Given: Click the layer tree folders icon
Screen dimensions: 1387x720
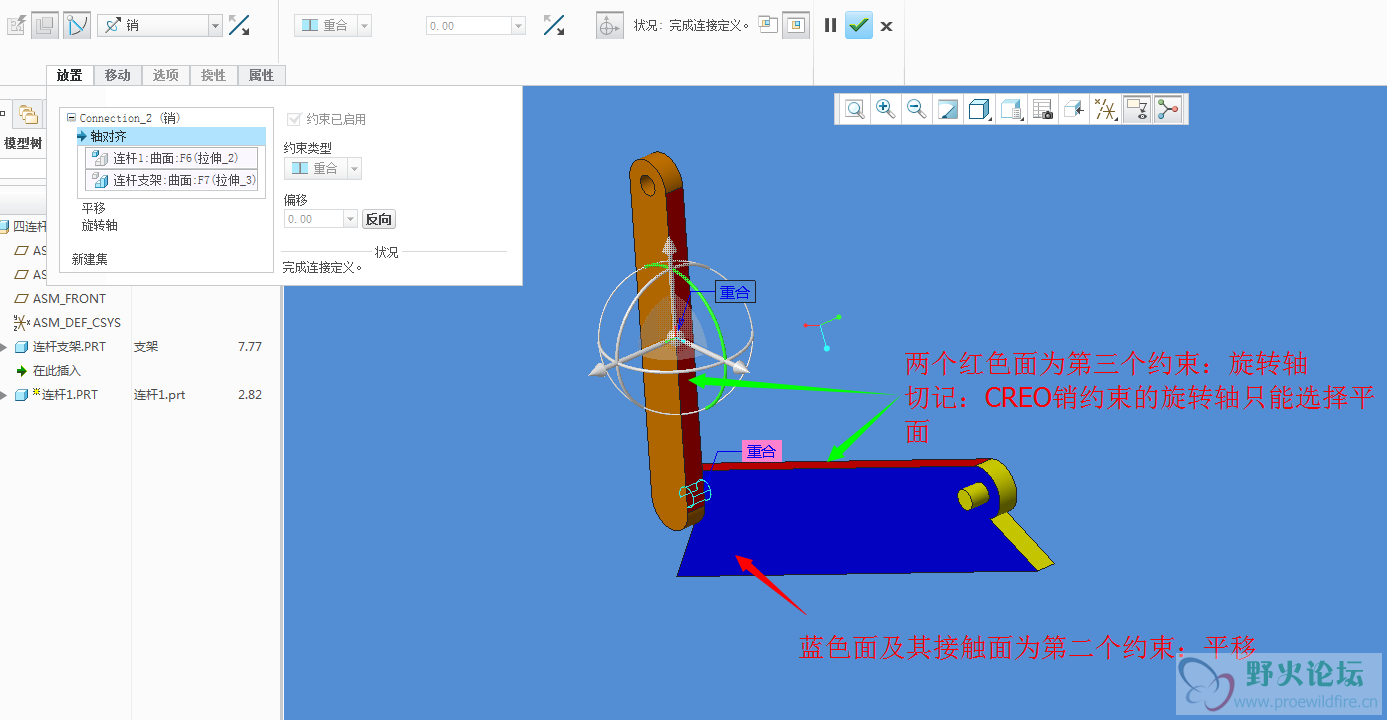Looking at the screenshot, I should click(x=28, y=113).
